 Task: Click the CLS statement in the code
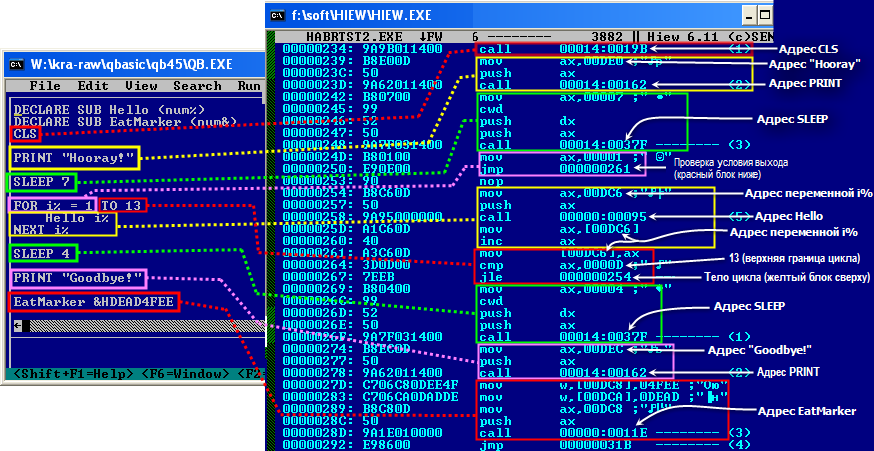pyautogui.click(x=25, y=133)
